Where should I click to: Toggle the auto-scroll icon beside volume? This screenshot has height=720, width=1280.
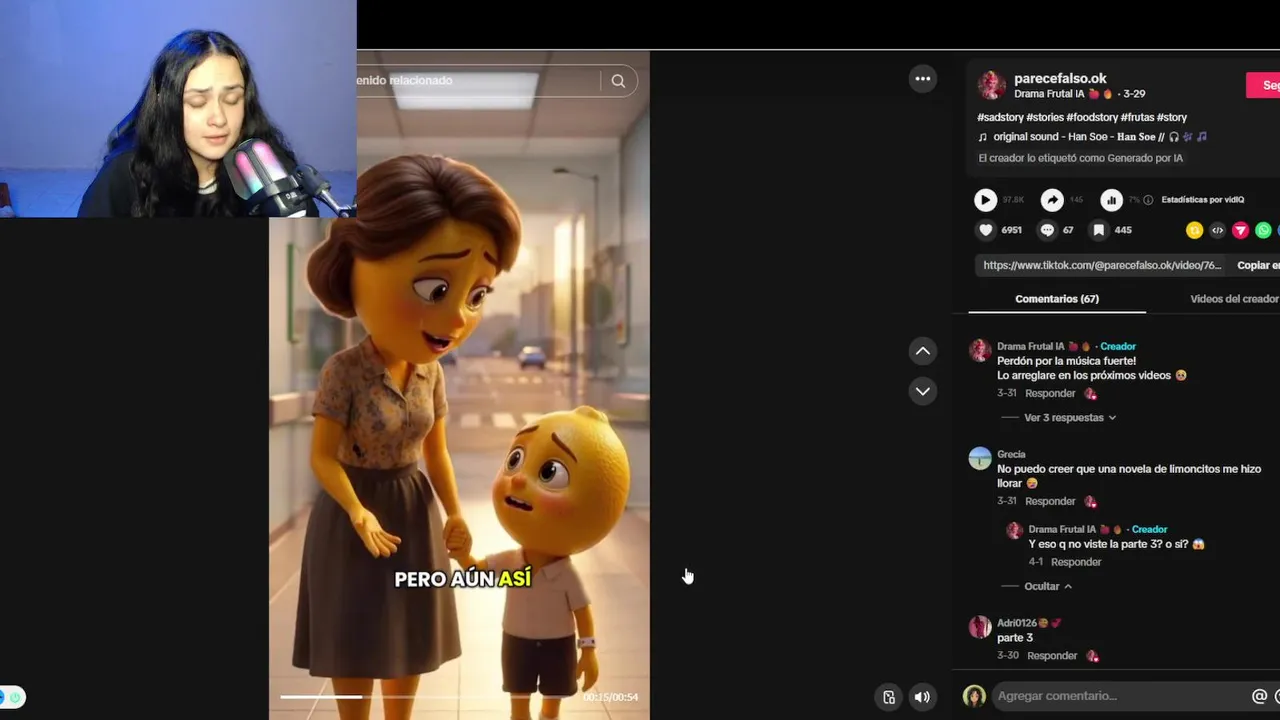coord(888,697)
